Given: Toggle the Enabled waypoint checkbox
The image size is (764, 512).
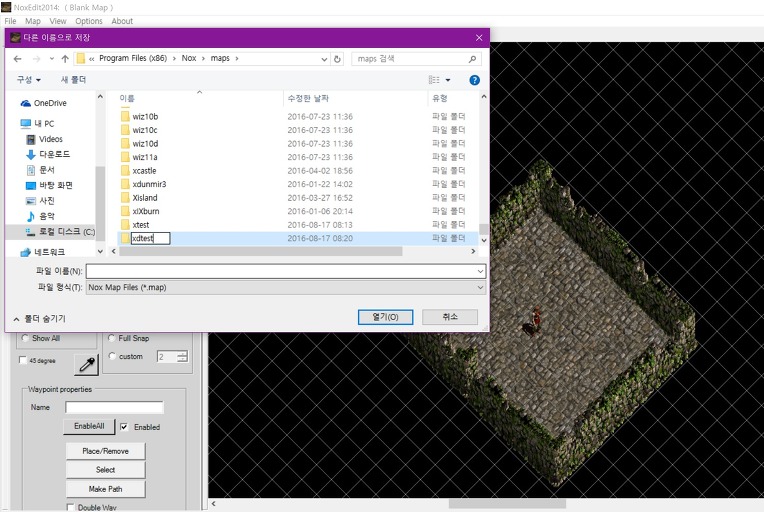Looking at the screenshot, I should [x=124, y=427].
